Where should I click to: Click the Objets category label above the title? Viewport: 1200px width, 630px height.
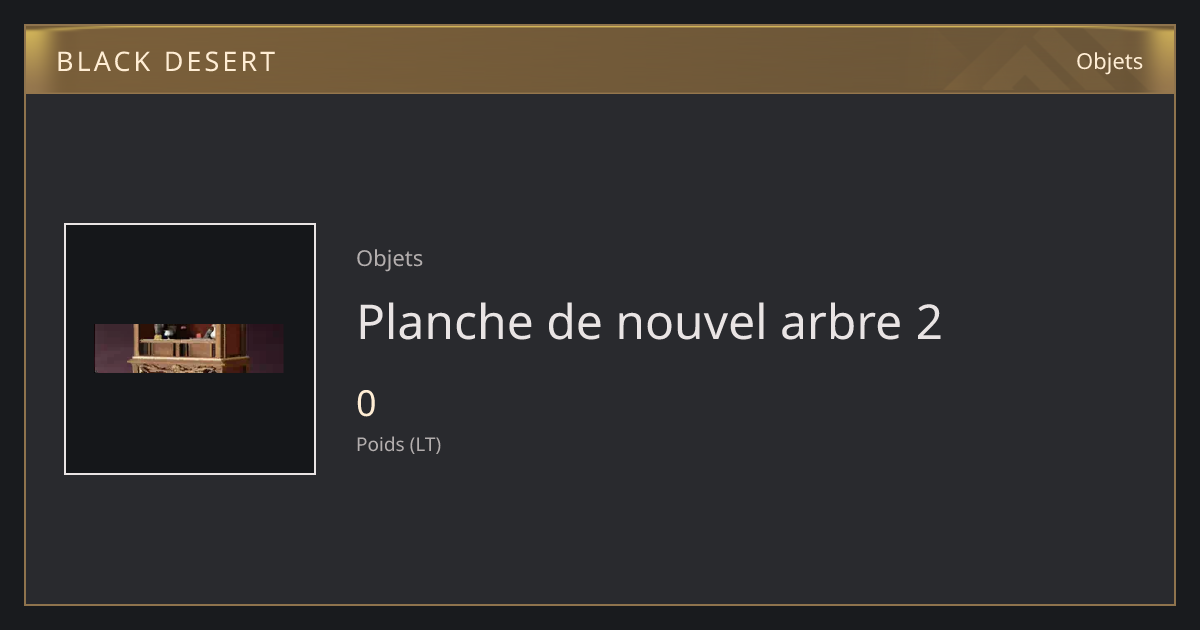390,259
